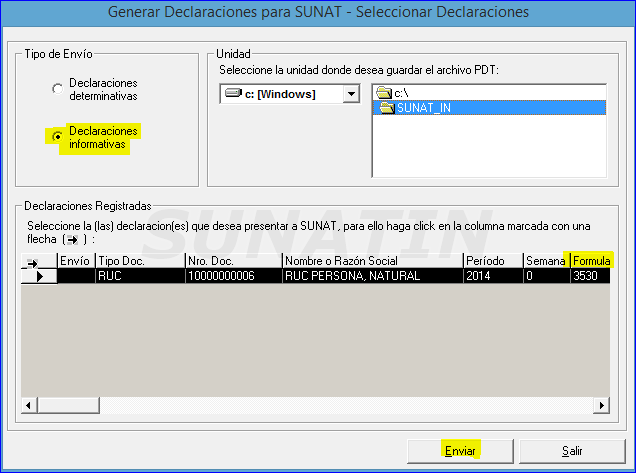Click the Enviar button
The width and height of the screenshot is (636, 473).
[x=460, y=451]
